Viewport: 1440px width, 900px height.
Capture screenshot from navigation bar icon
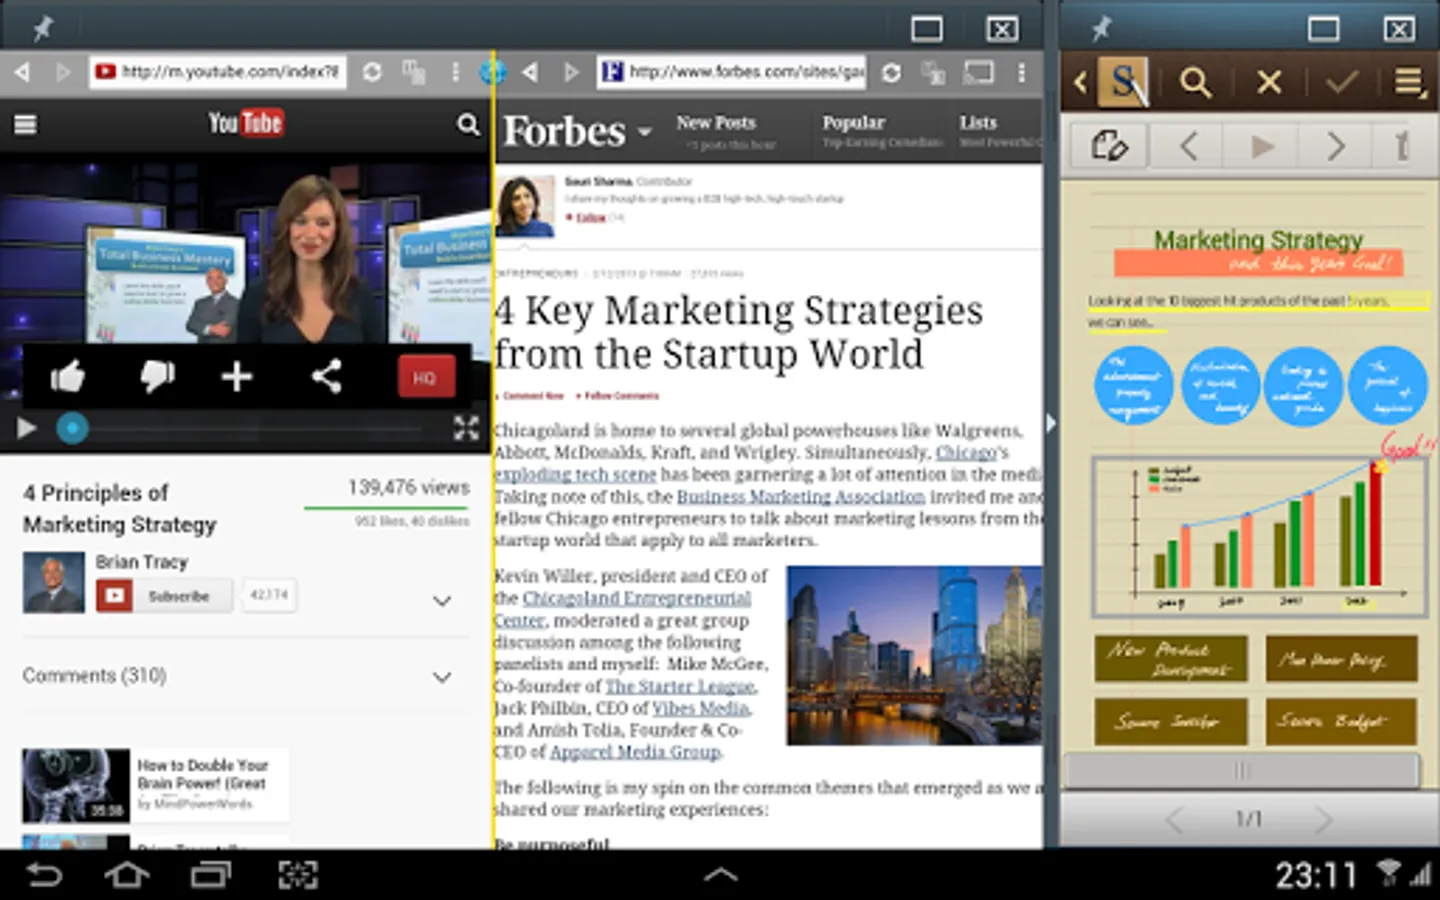click(297, 875)
